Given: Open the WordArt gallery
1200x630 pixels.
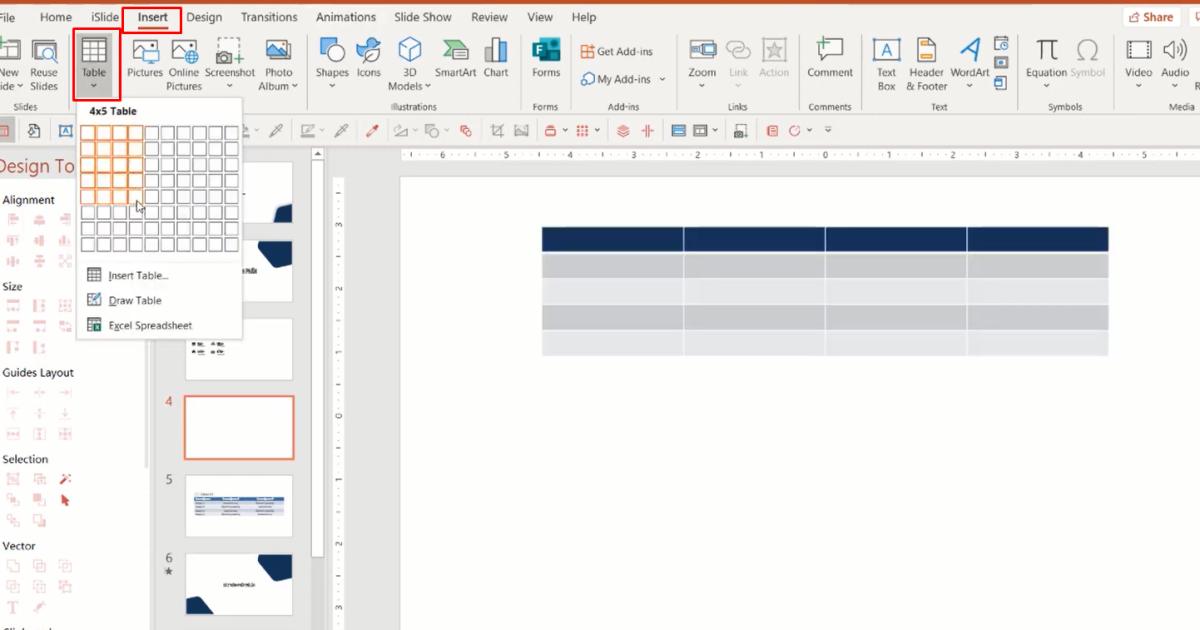Looking at the screenshot, I should pyautogui.click(x=970, y=64).
